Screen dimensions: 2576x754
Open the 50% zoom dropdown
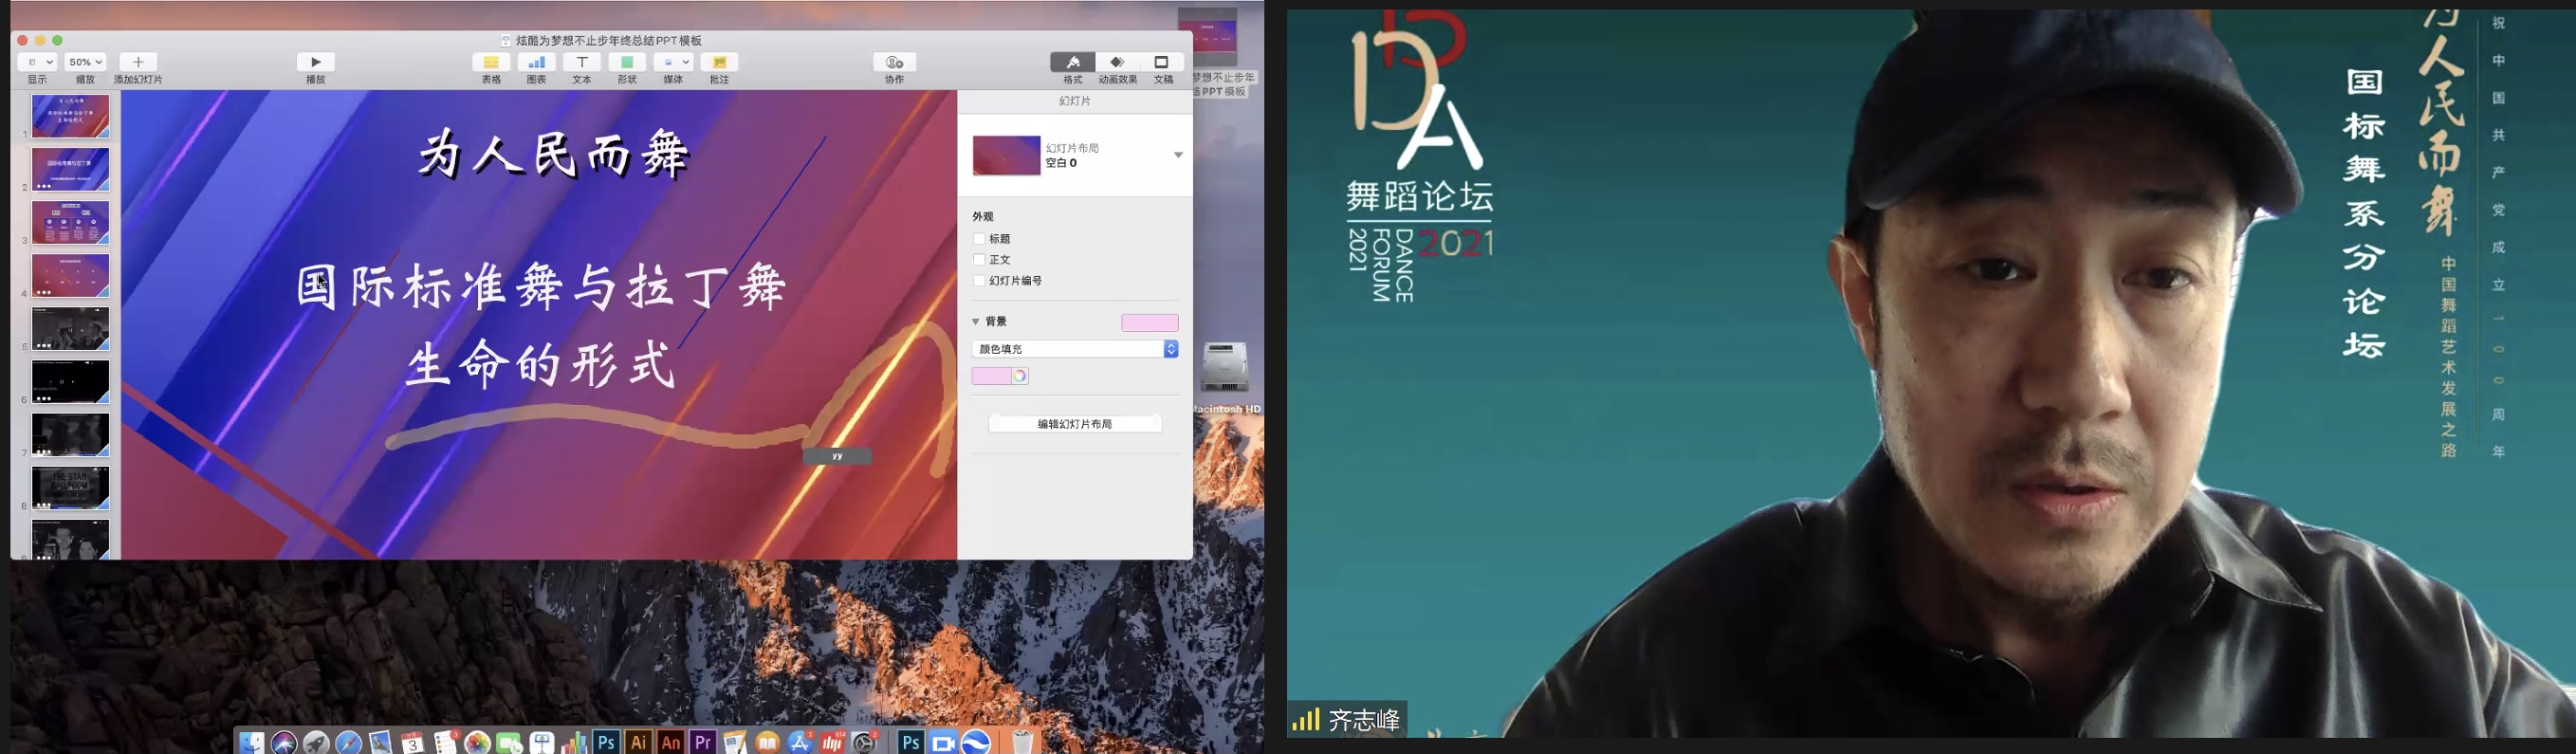click(85, 62)
